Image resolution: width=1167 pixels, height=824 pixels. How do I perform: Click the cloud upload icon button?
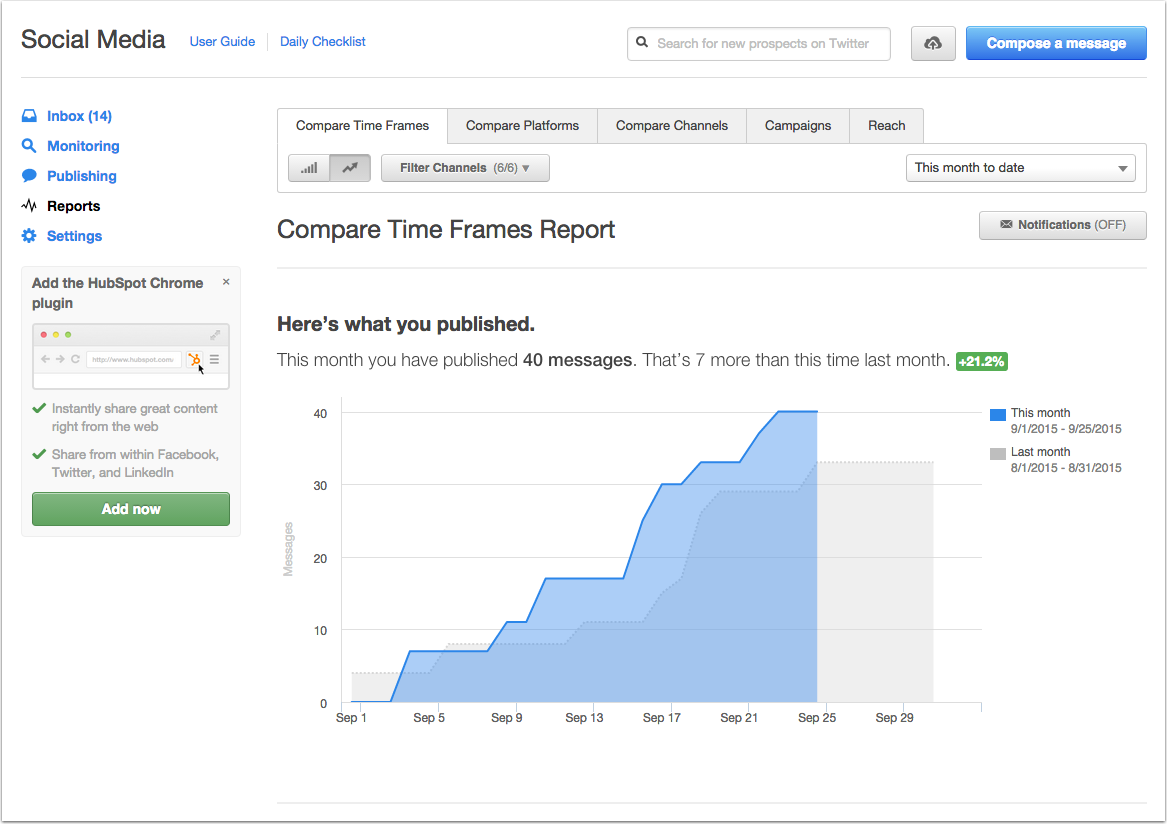click(933, 43)
